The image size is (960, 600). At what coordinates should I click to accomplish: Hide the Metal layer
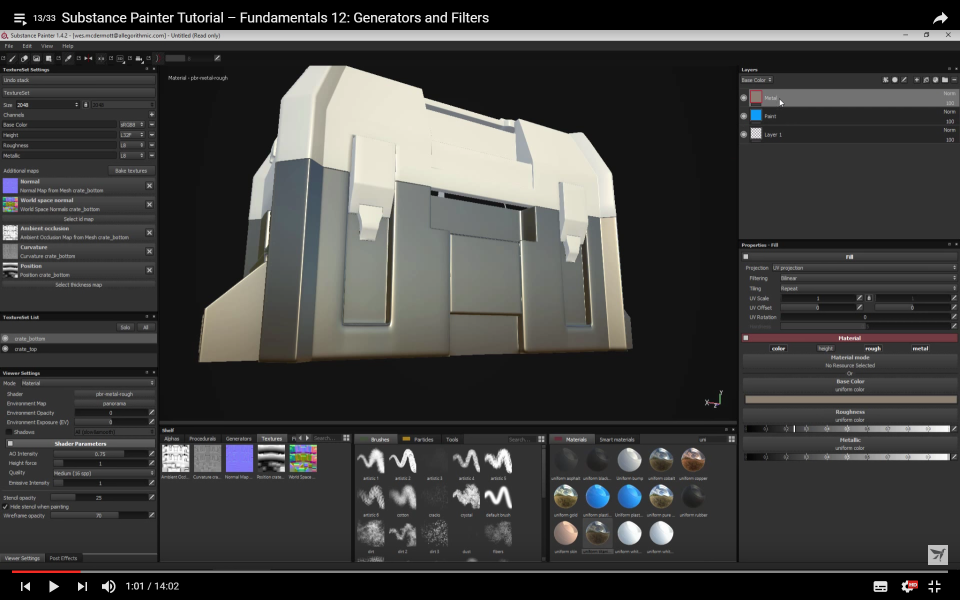[744, 97]
